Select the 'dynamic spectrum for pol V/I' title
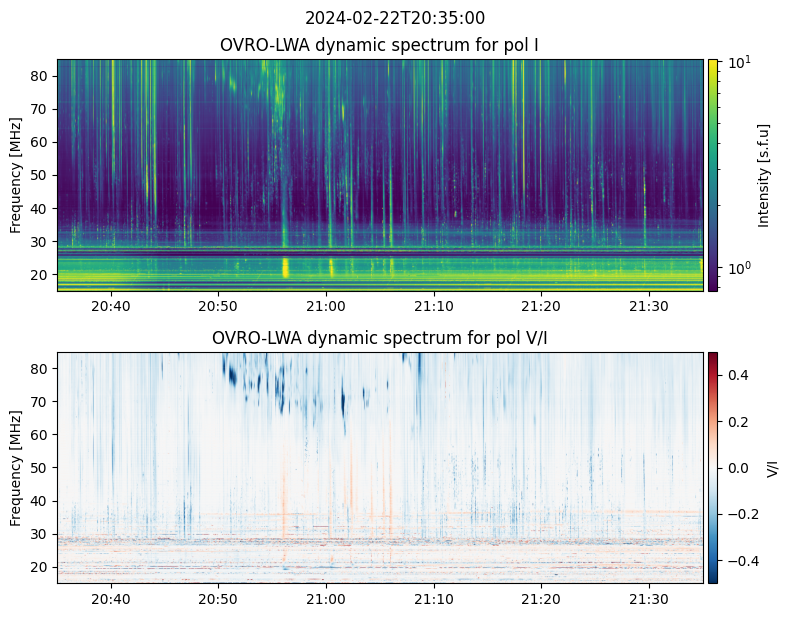The height and width of the screenshot is (617, 790). click(380, 338)
